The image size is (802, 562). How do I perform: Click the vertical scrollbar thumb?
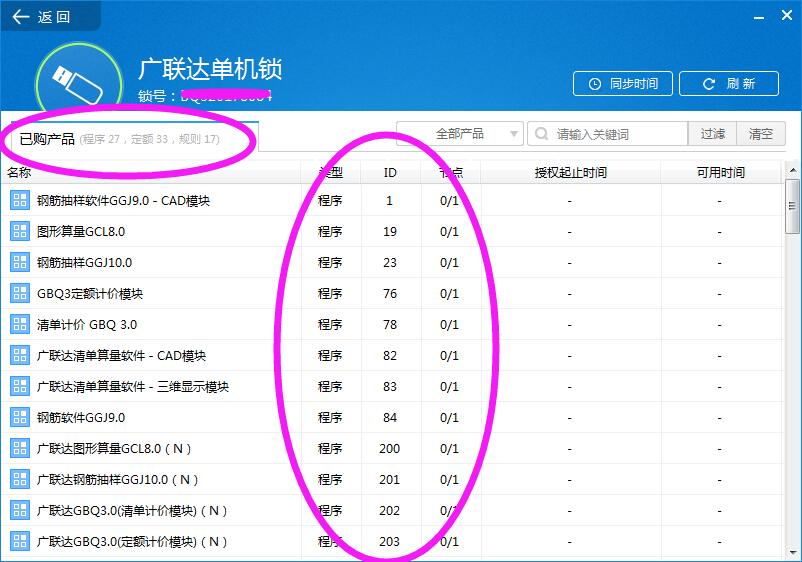(x=792, y=206)
